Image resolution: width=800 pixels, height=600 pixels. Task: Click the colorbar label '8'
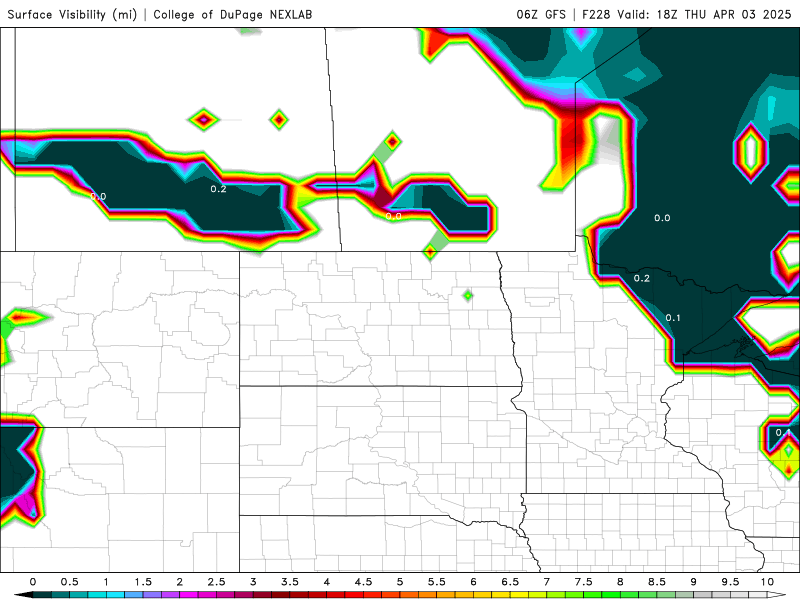pos(620,582)
